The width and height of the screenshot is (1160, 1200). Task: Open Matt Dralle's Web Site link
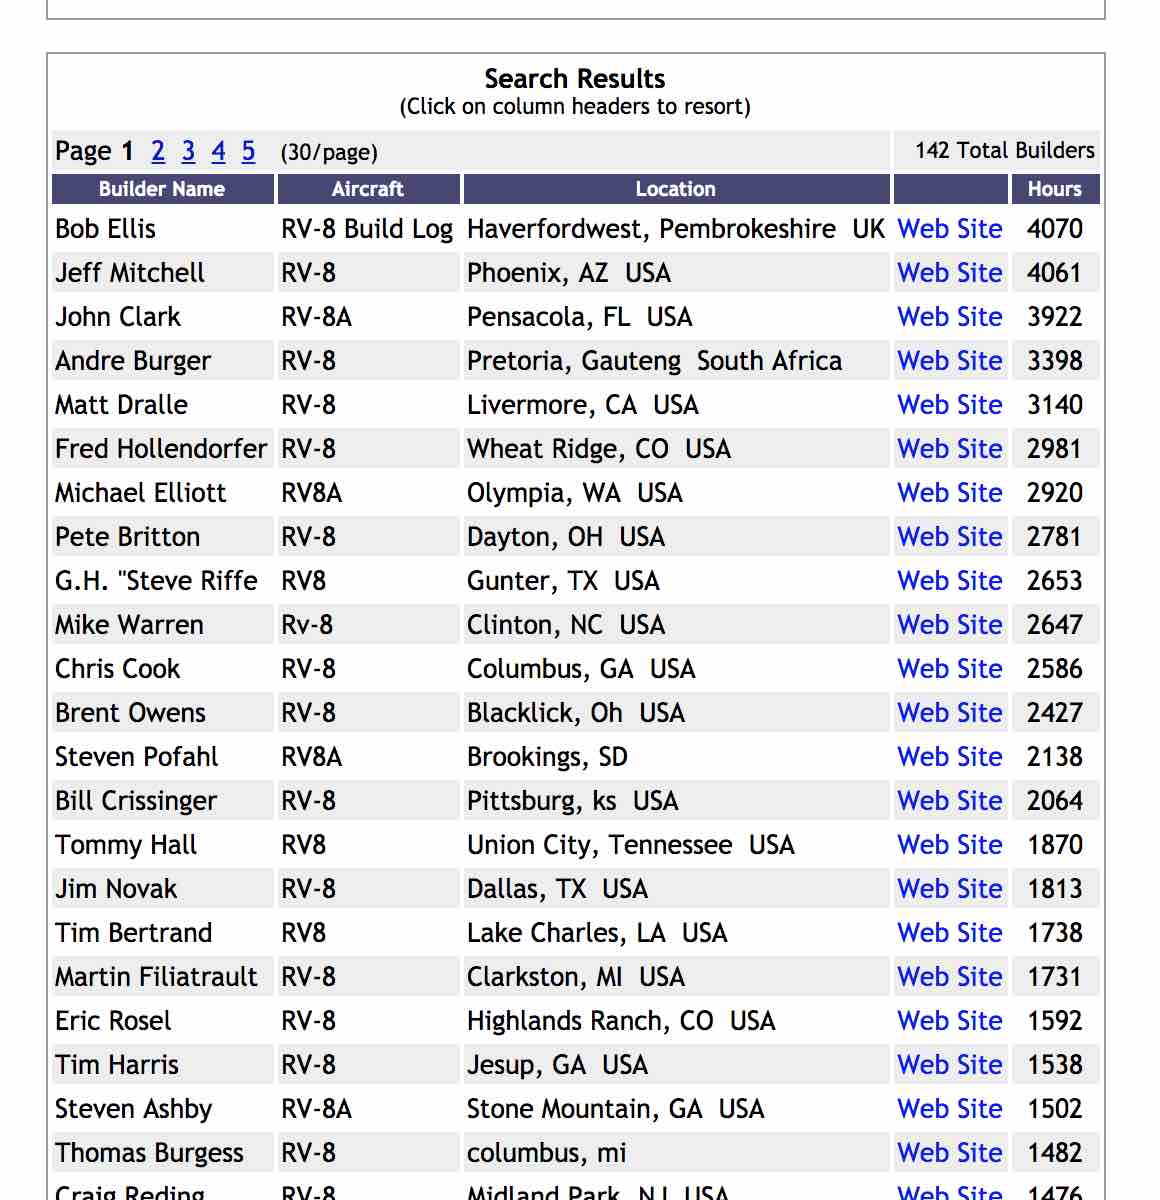[x=950, y=405]
